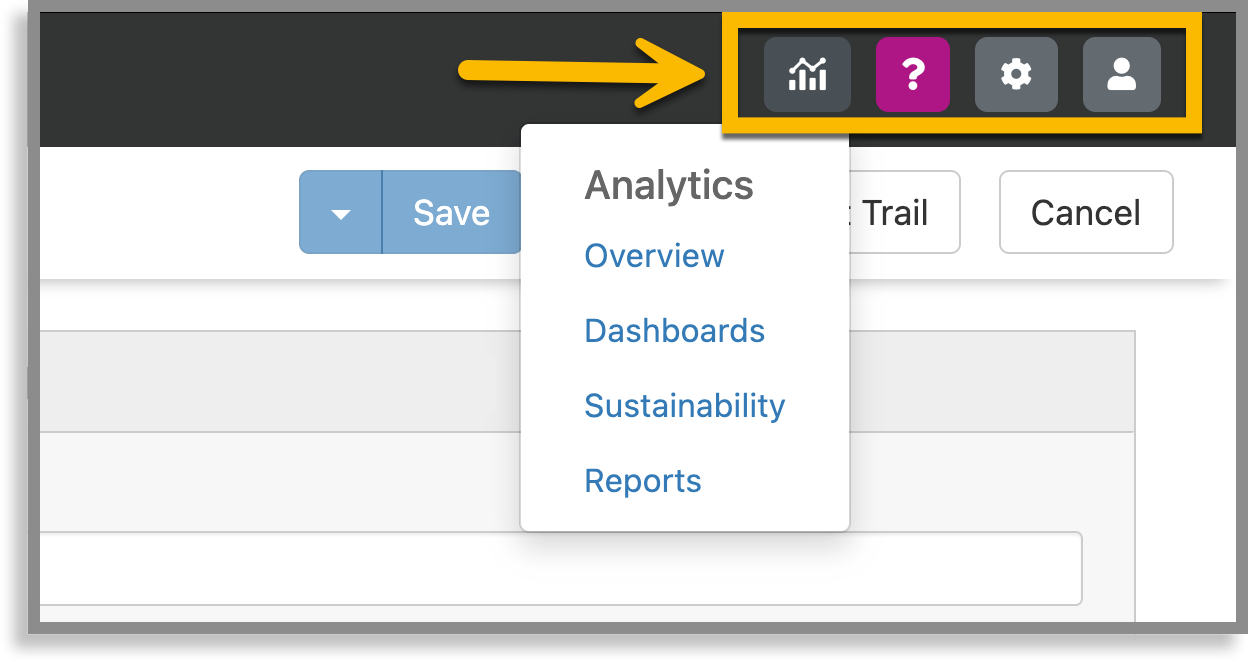The height and width of the screenshot is (662, 1248).
Task: Open the user profile icon
Action: [1121, 74]
